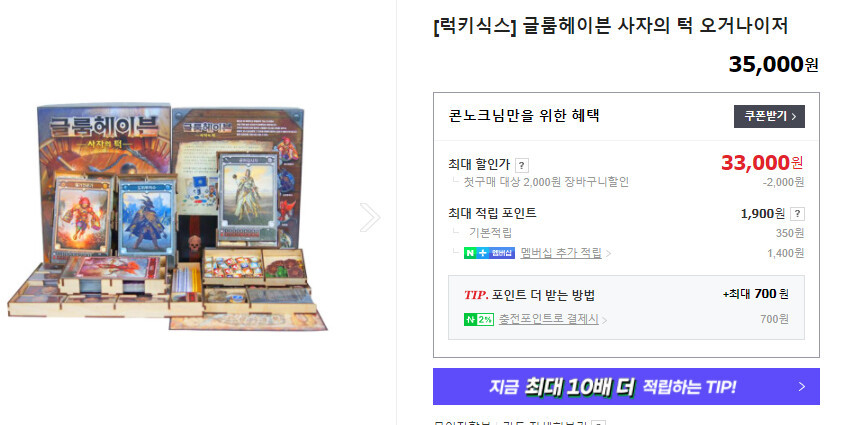Image resolution: width=854 pixels, height=425 pixels.
Task: Click the chevron inside 쿠폰받기 button
Action: (x=794, y=117)
